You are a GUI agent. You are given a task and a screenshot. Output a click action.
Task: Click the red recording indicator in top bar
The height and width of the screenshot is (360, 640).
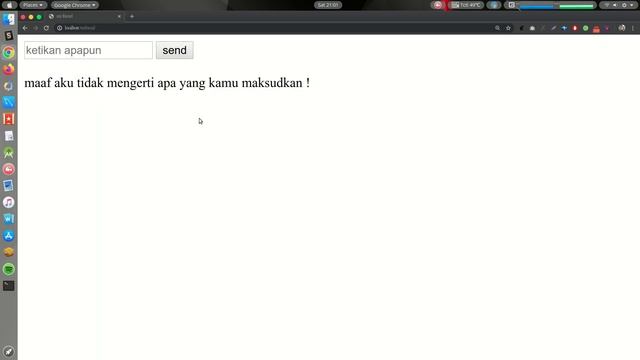[x=438, y=5]
